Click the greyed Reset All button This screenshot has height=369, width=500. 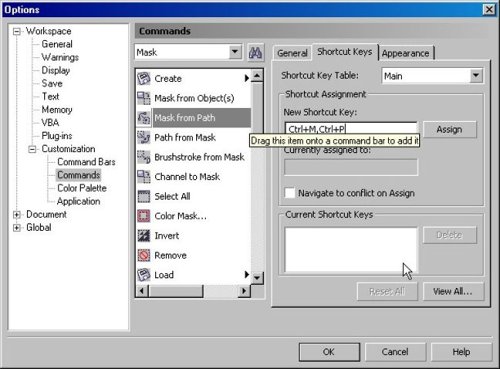387,291
